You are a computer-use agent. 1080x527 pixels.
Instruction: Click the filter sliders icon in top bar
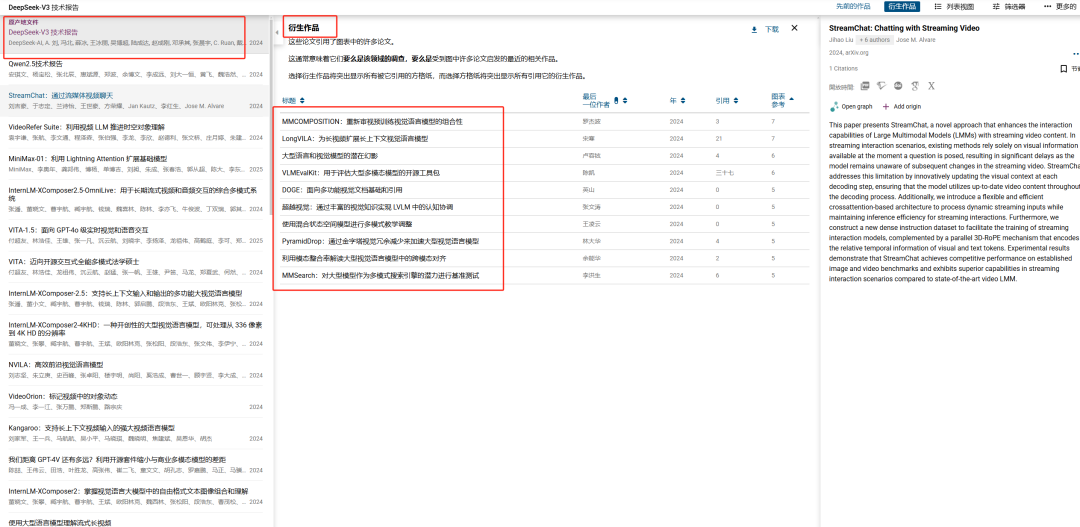point(996,6)
